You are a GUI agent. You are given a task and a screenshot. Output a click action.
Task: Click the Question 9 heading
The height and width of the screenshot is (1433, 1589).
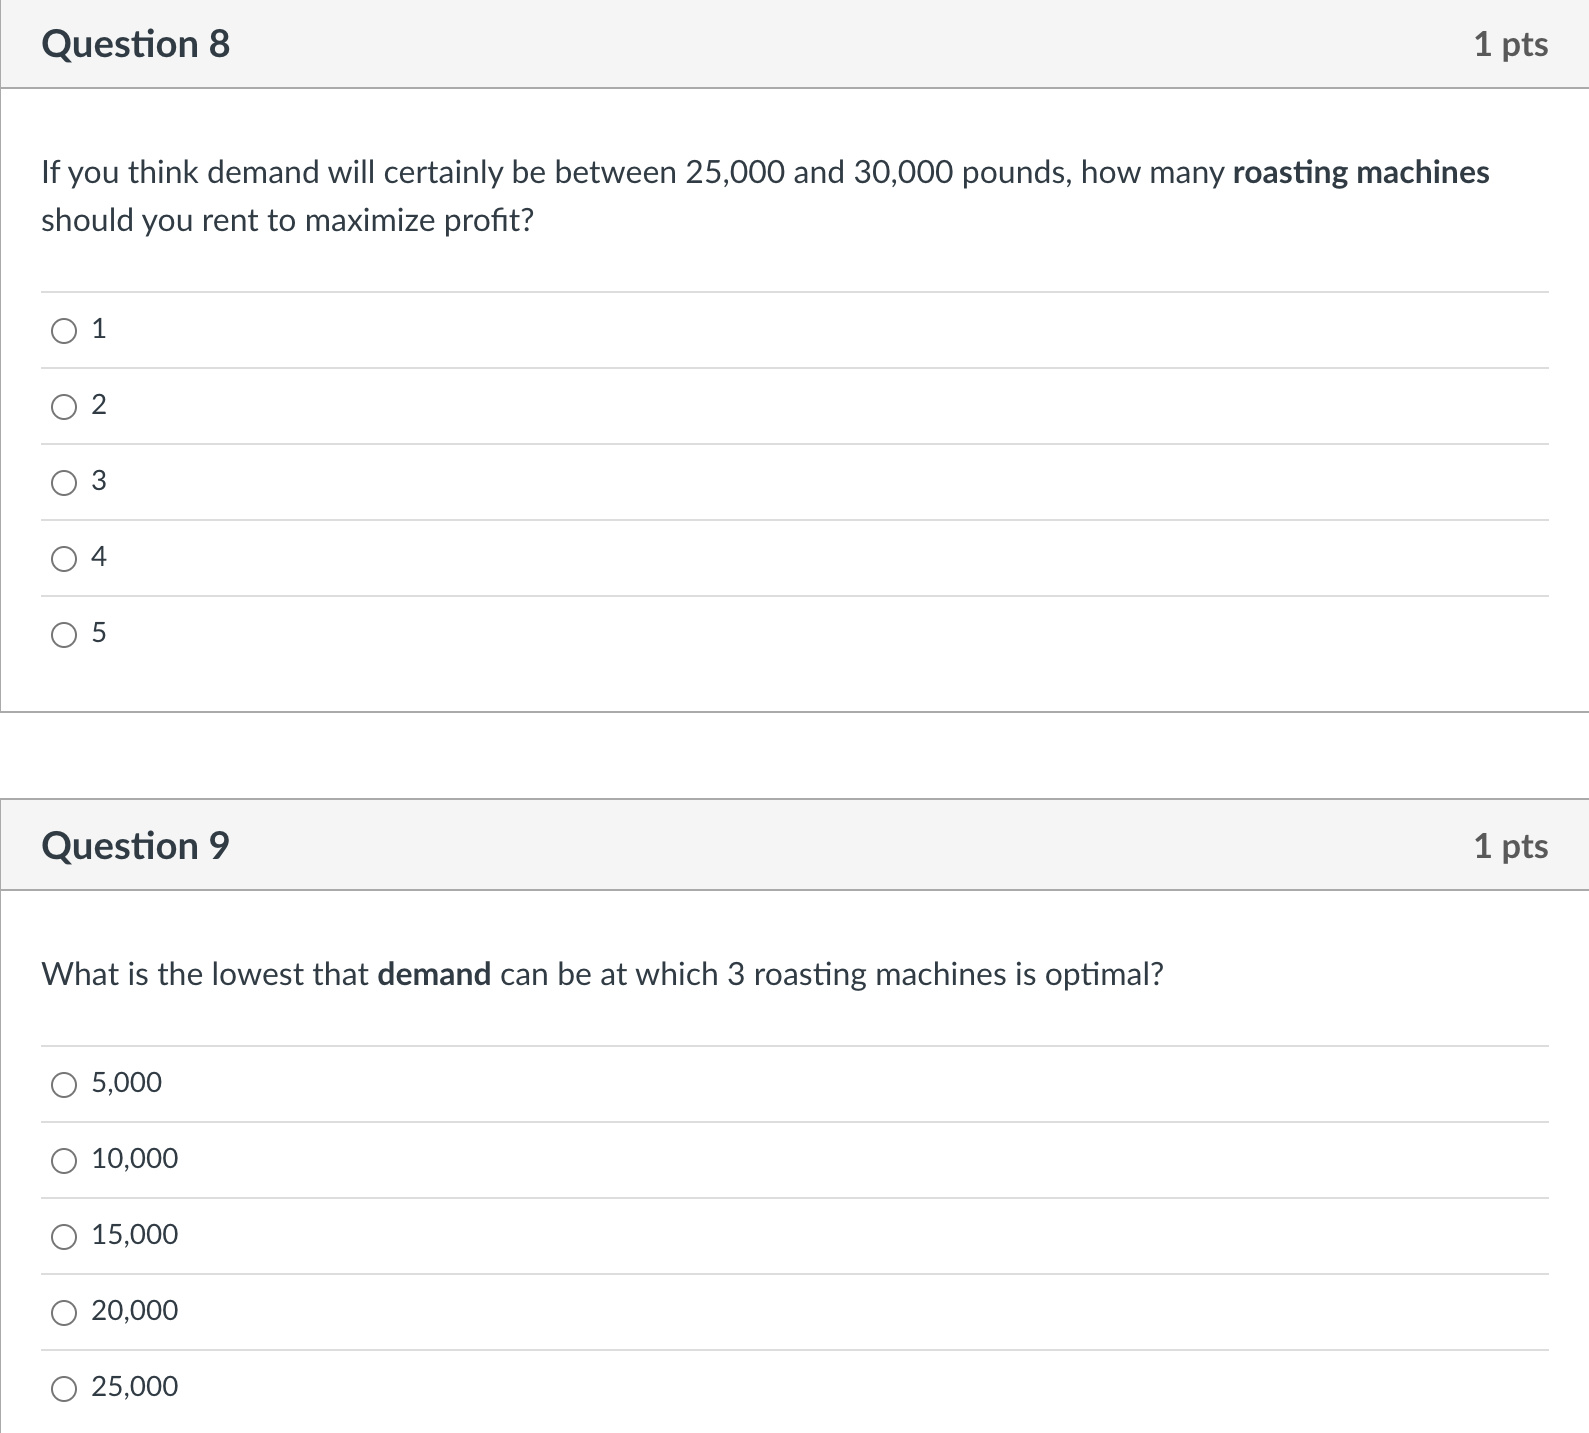135,846
